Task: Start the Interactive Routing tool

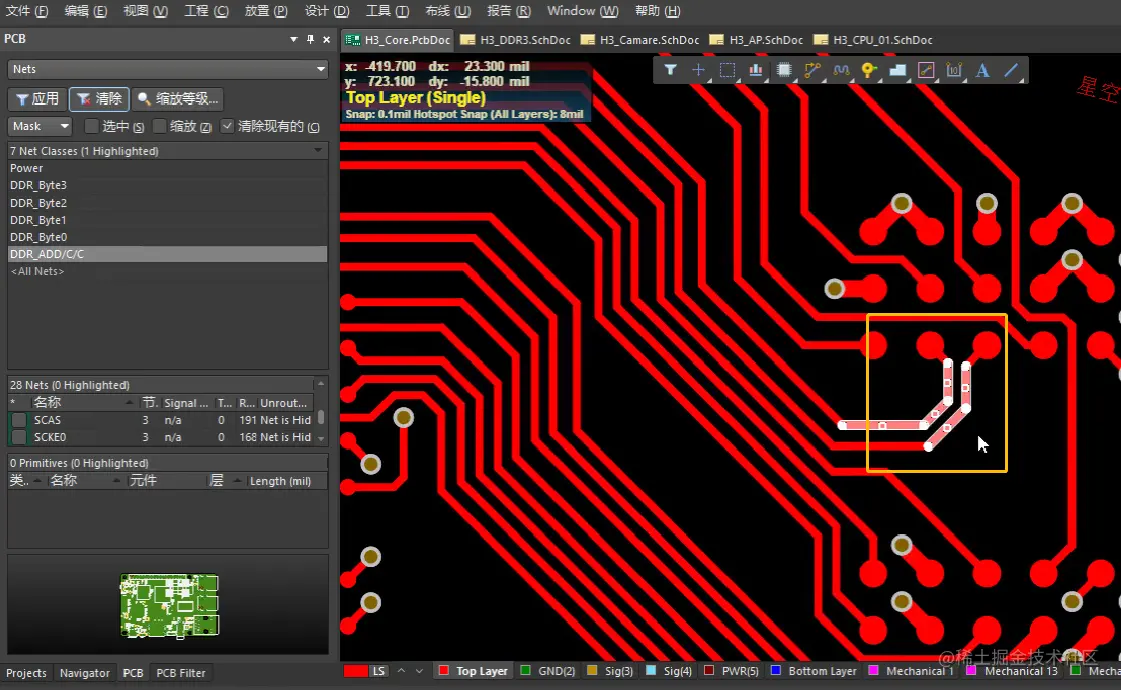Action: tap(812, 70)
